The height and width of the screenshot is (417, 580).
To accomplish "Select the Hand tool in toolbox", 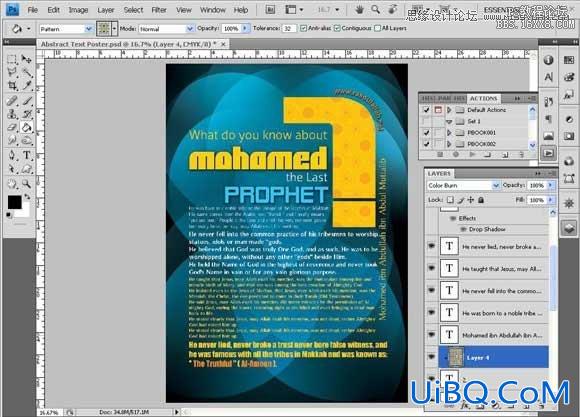I will 12,184.
